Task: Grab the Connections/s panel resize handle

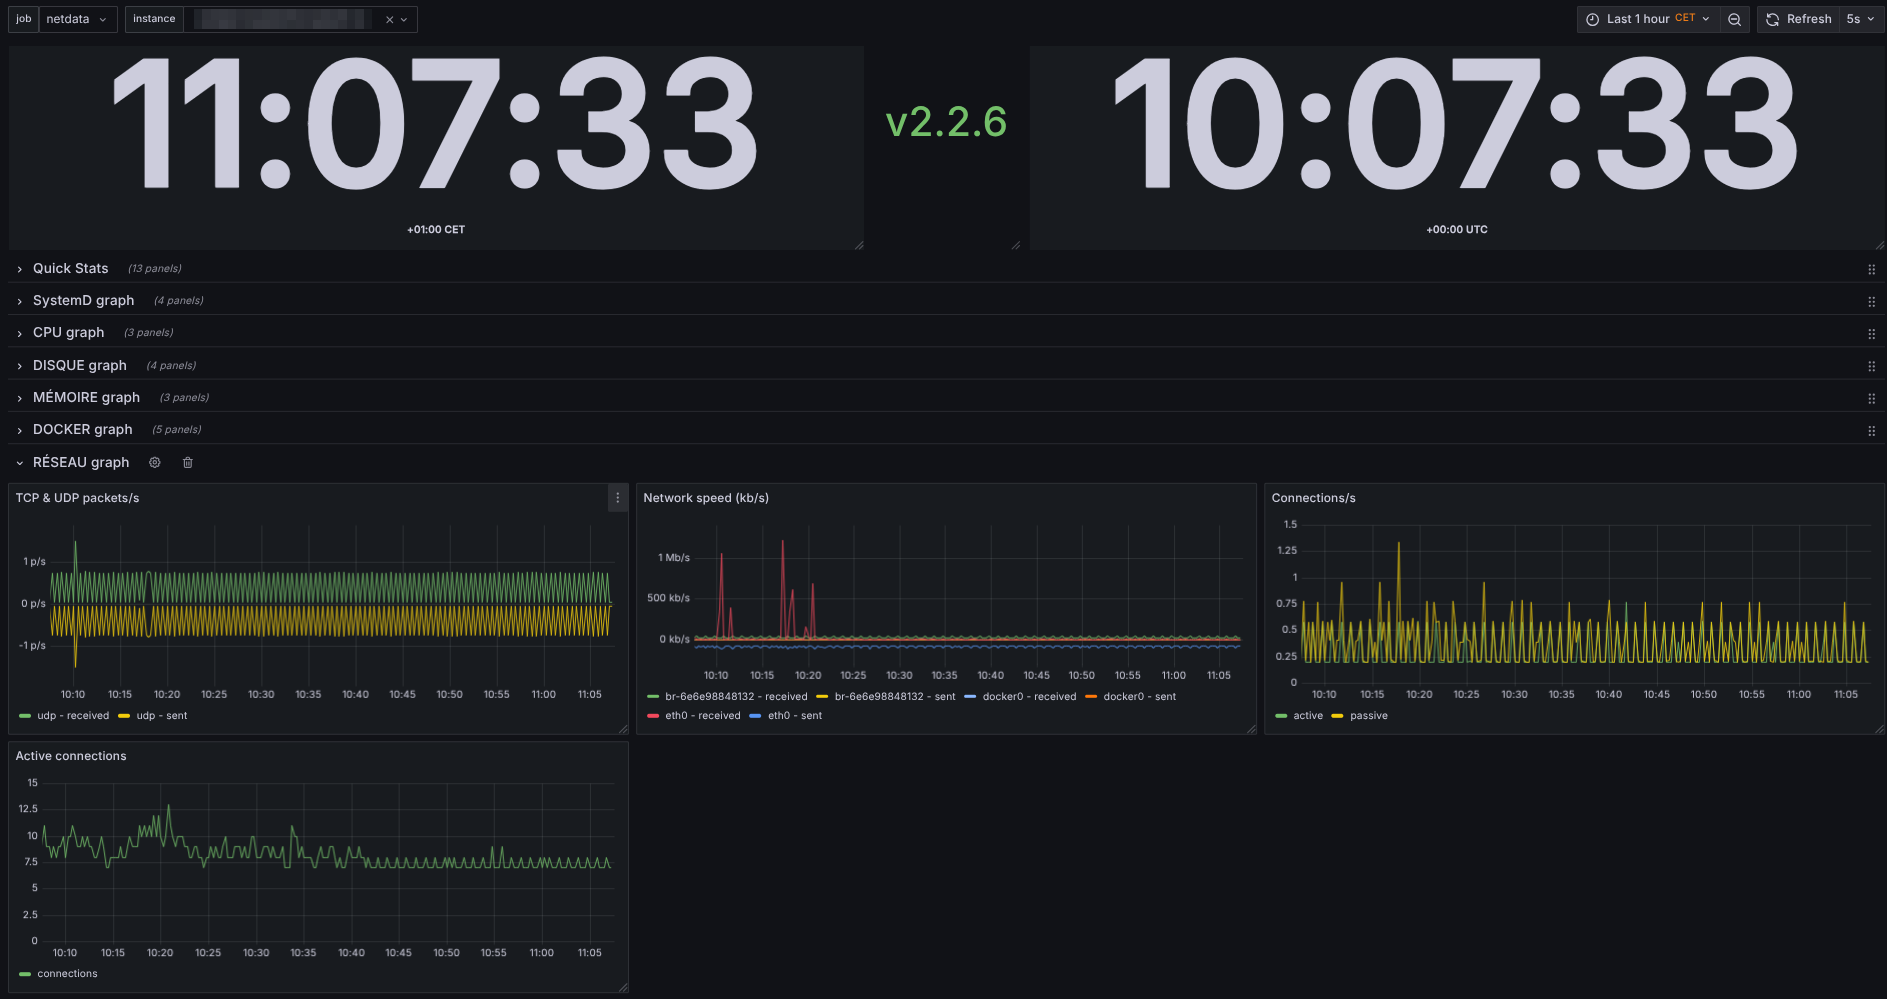Action: [1880, 729]
